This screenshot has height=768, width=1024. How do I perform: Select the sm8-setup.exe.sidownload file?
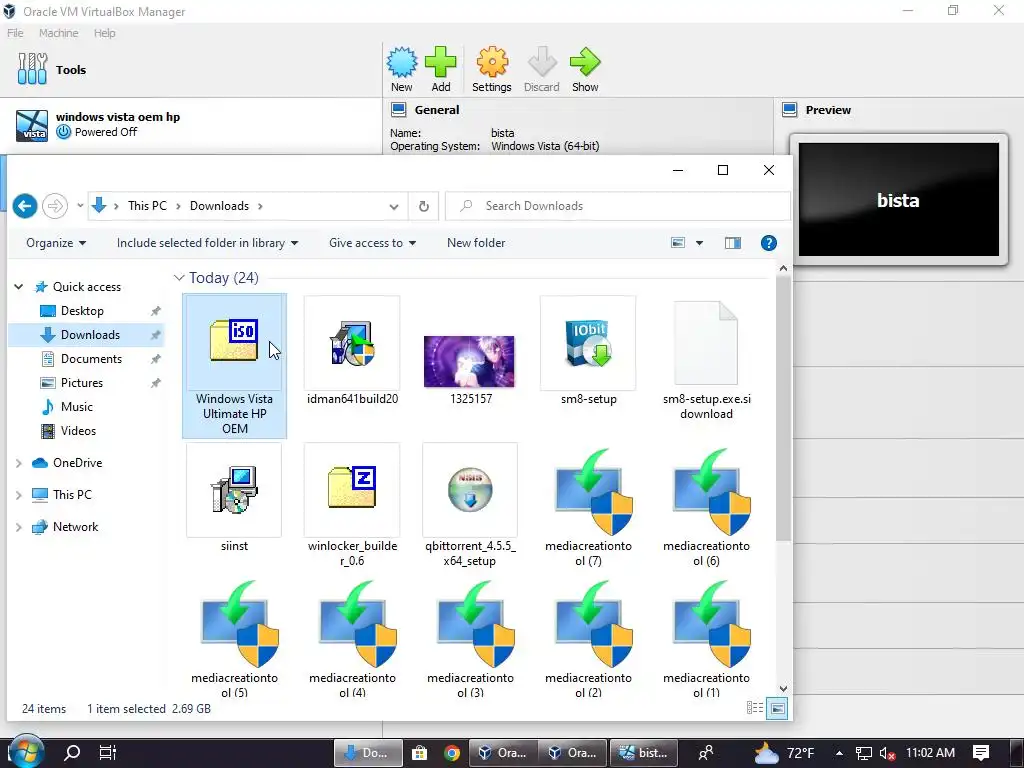coord(706,359)
